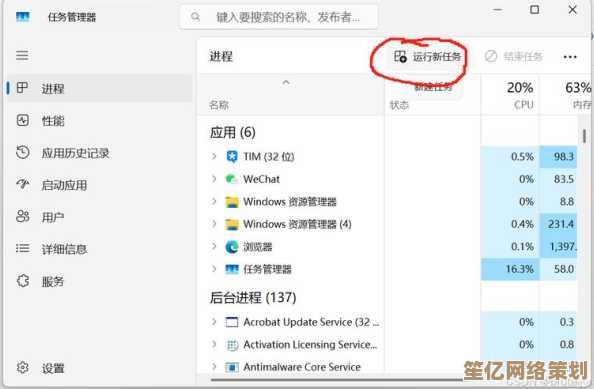Screen dimensions: 594x389
Task: Open 设置 (Settings) at sidebar bottom
Action: pos(53,368)
